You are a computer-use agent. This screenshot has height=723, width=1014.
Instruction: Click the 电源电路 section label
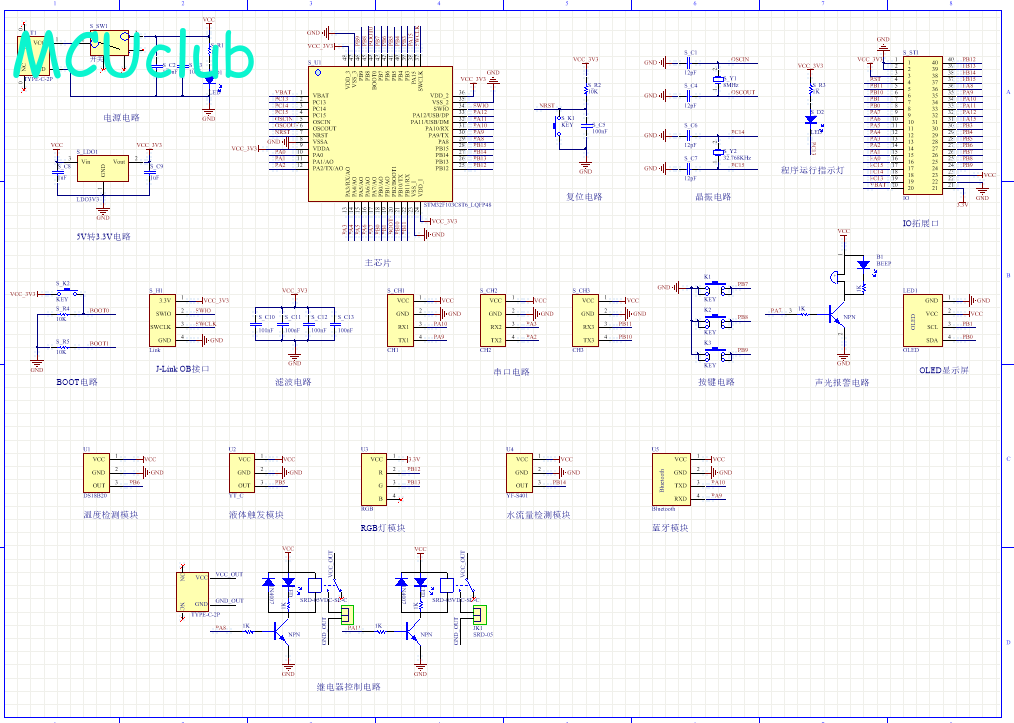122,118
